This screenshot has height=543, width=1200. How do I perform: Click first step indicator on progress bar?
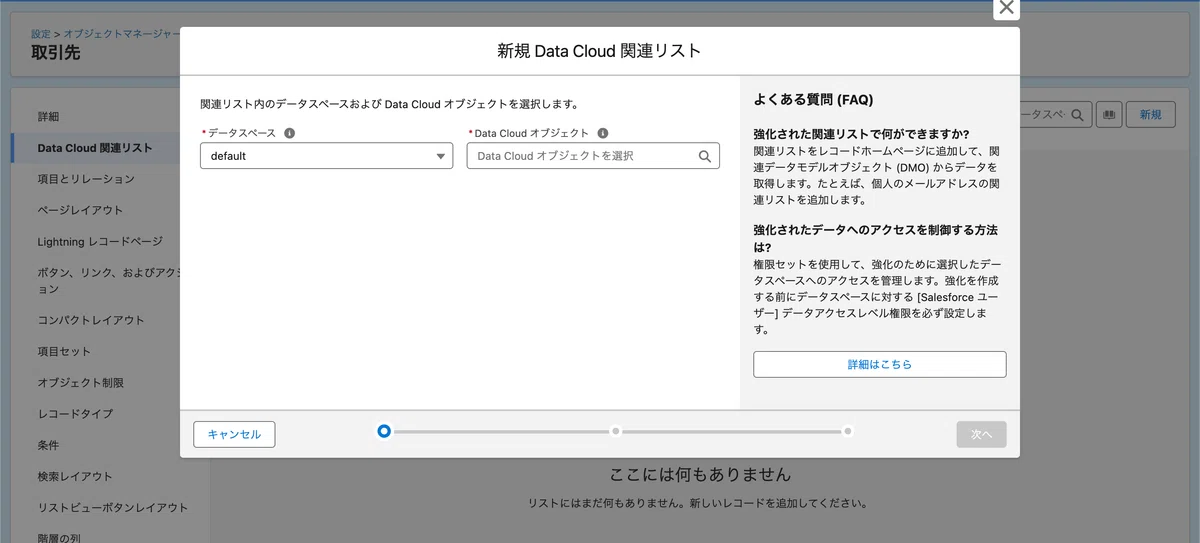pyautogui.click(x=384, y=431)
